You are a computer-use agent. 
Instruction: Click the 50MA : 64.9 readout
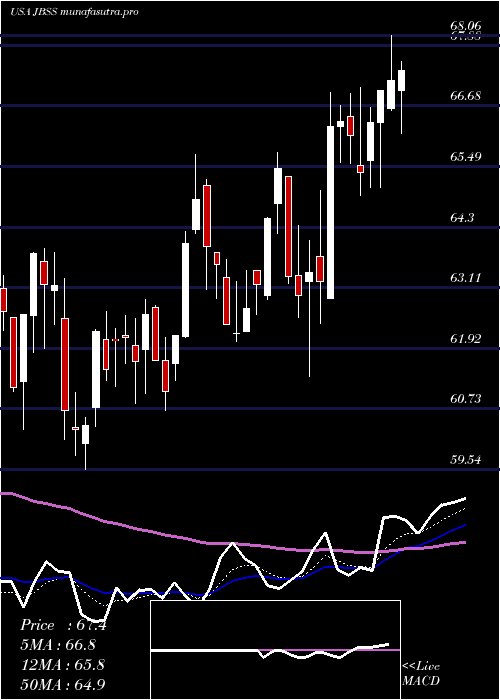[x=62, y=684]
